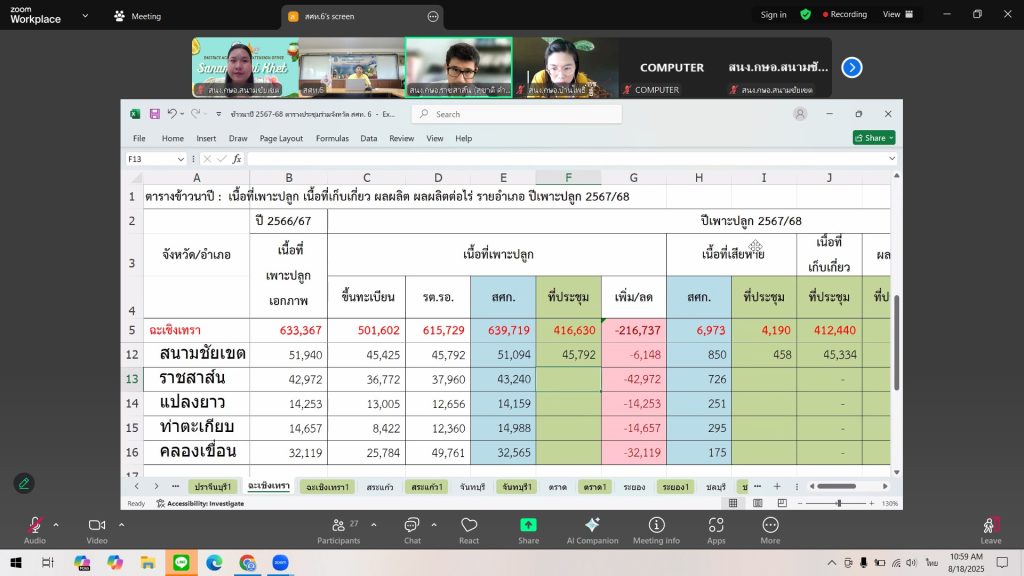
Task: Switch to the สระแก้ว sheet tab
Action: point(380,486)
